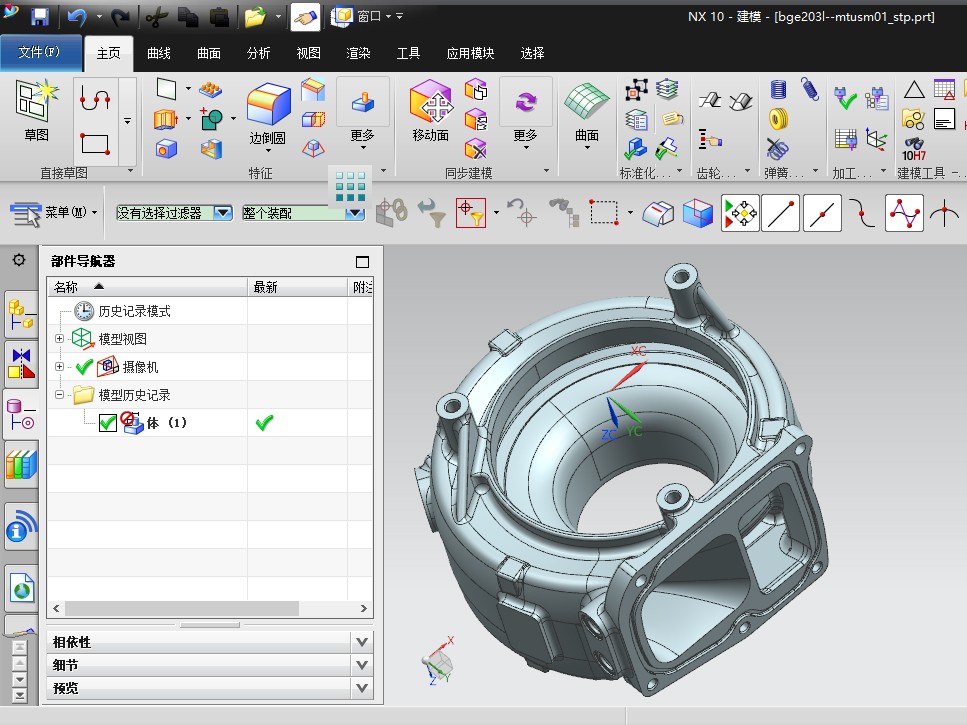Screen dimensions: 967x725
Task: Collapse the 模型历史记录 tree node
Action: (x=59, y=395)
